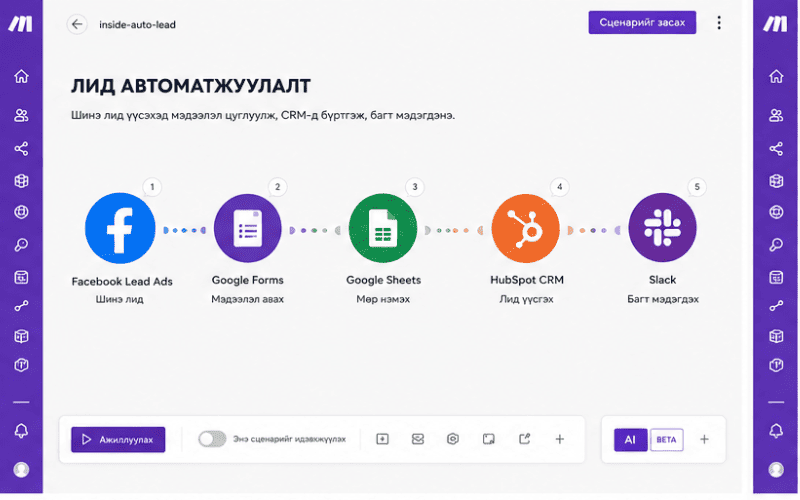Open the Make logo in the left sidebar
Image resolution: width=800 pixels, height=500 pixels.
coord(20,23)
